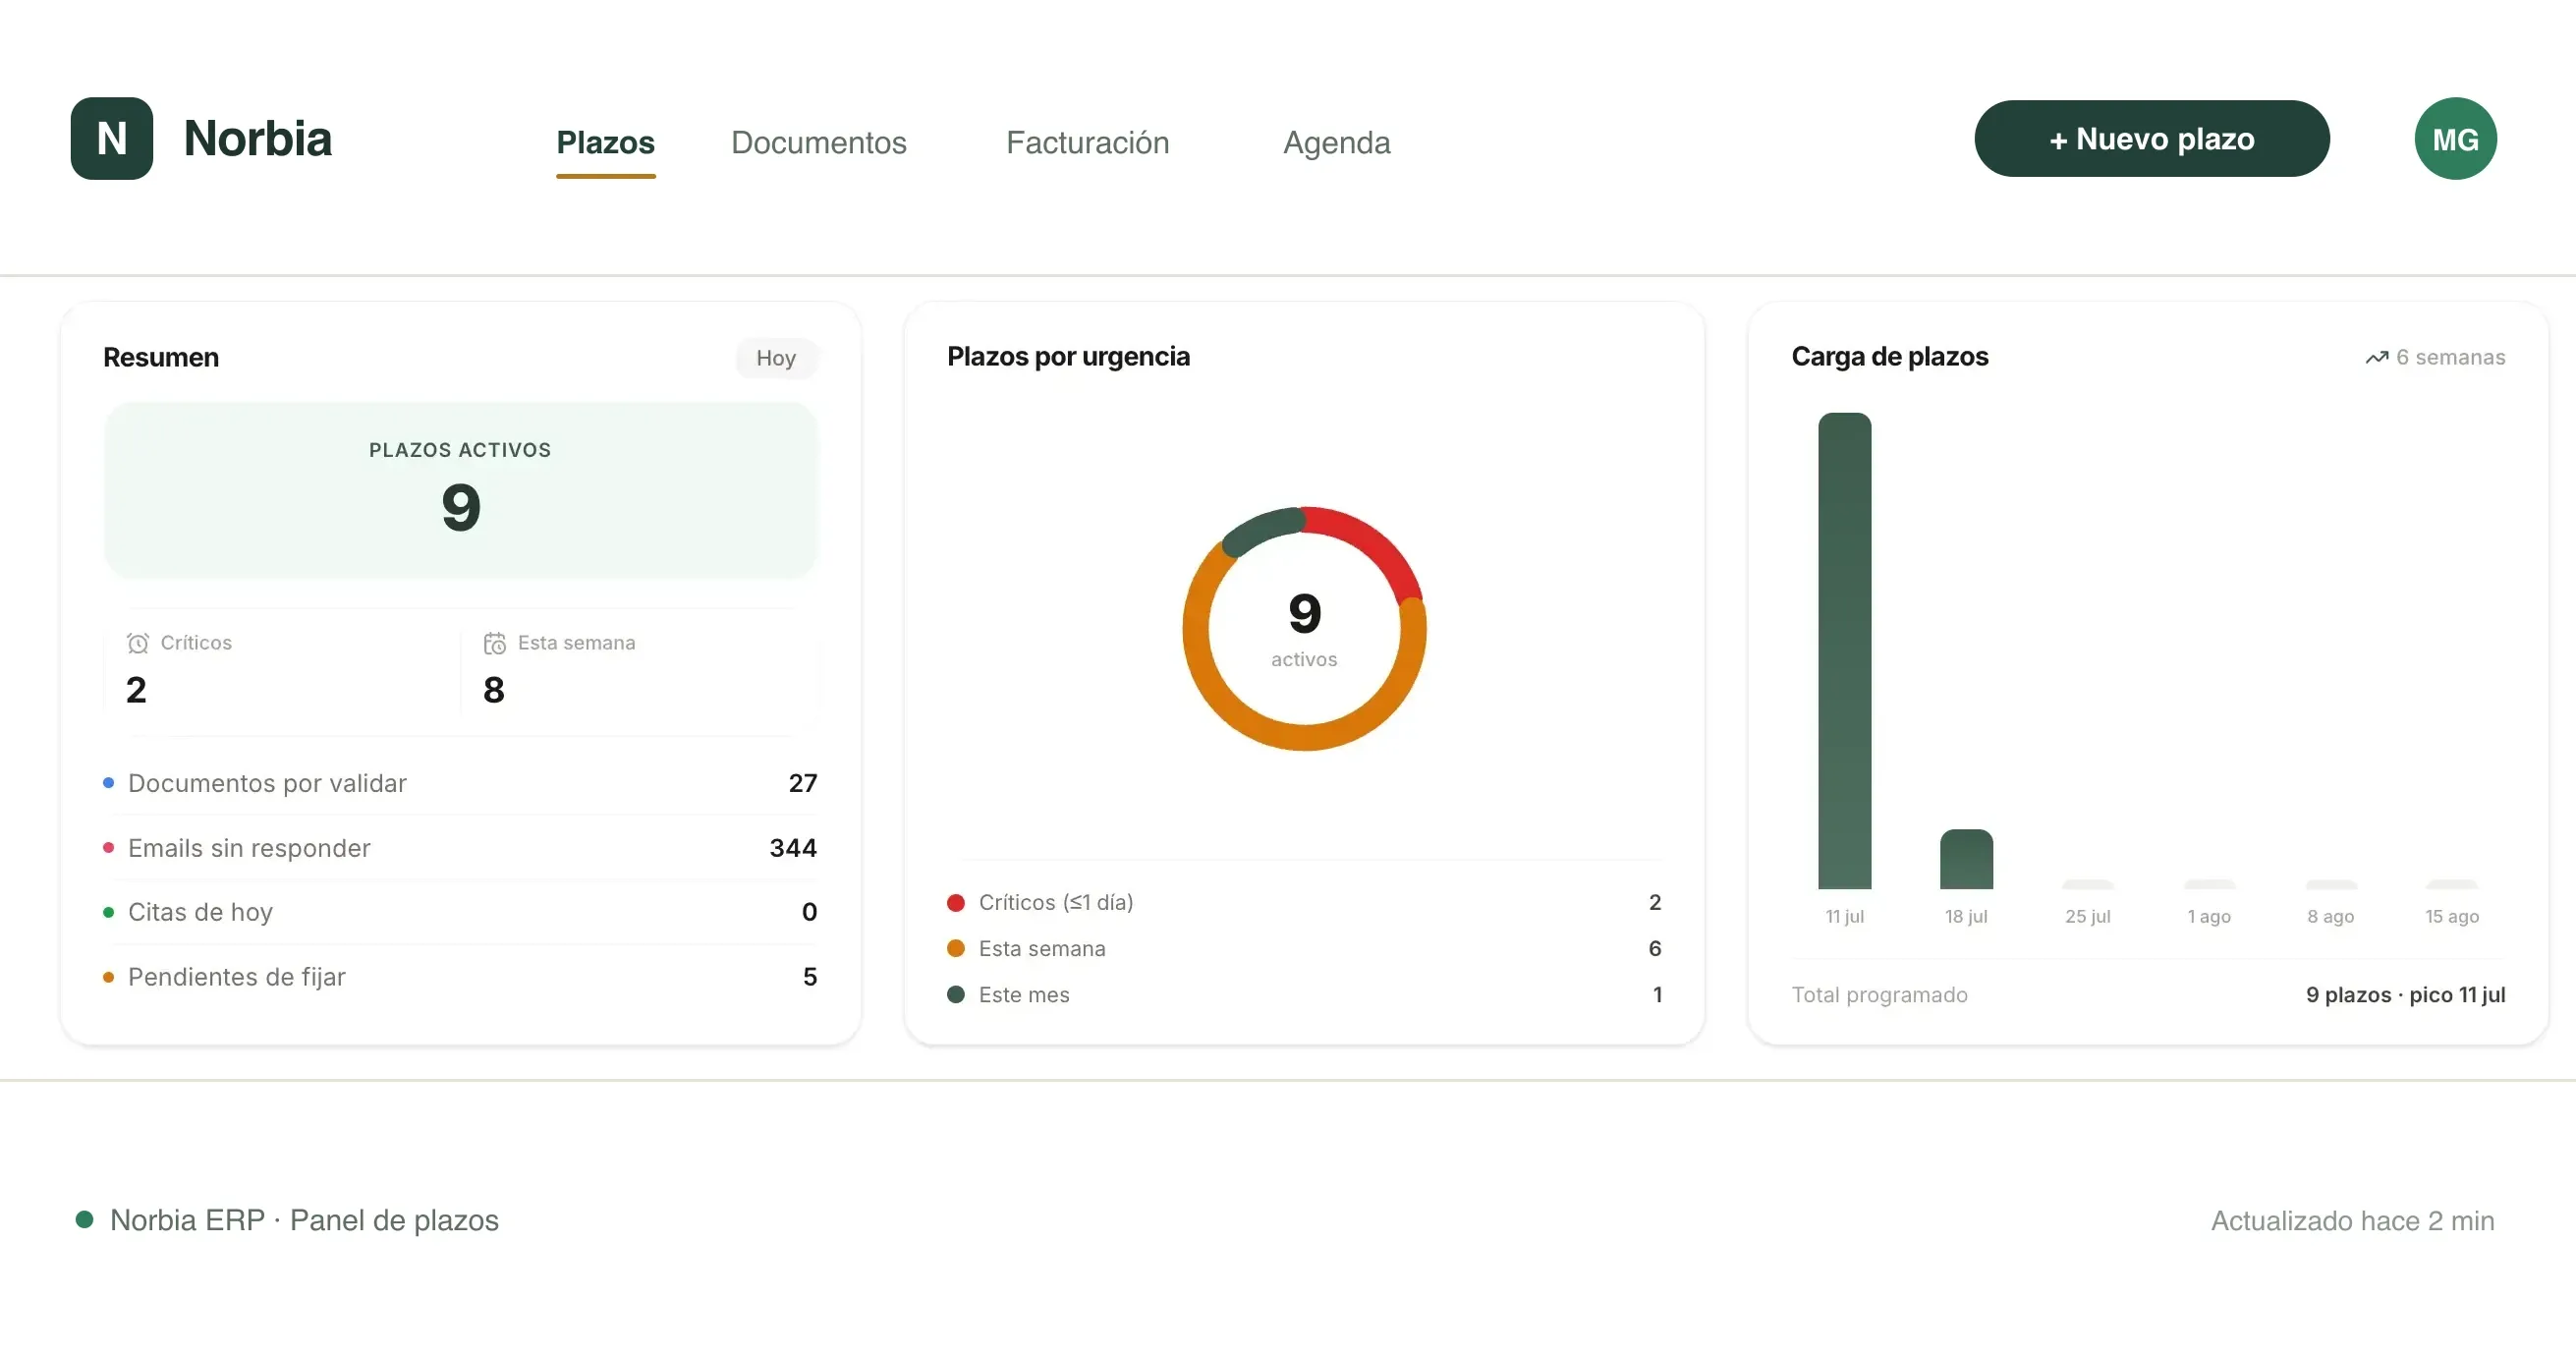Click the Plazos activos card showing 9

460,490
